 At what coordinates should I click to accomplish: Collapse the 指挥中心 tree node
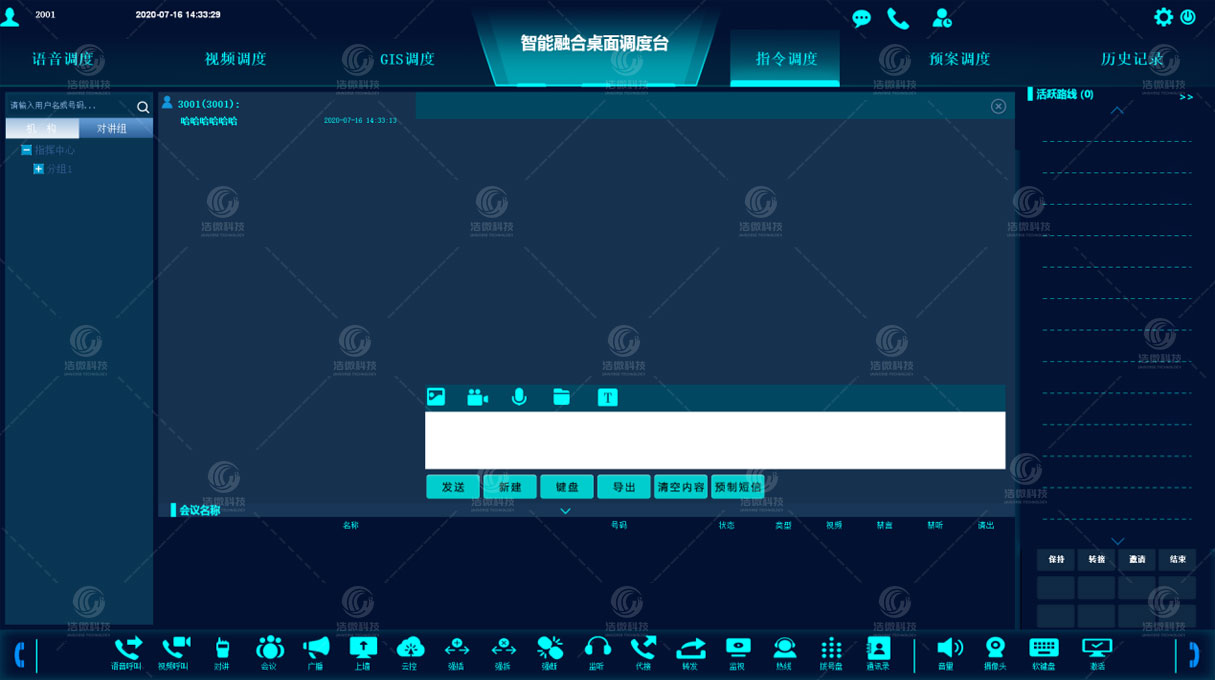[26, 150]
